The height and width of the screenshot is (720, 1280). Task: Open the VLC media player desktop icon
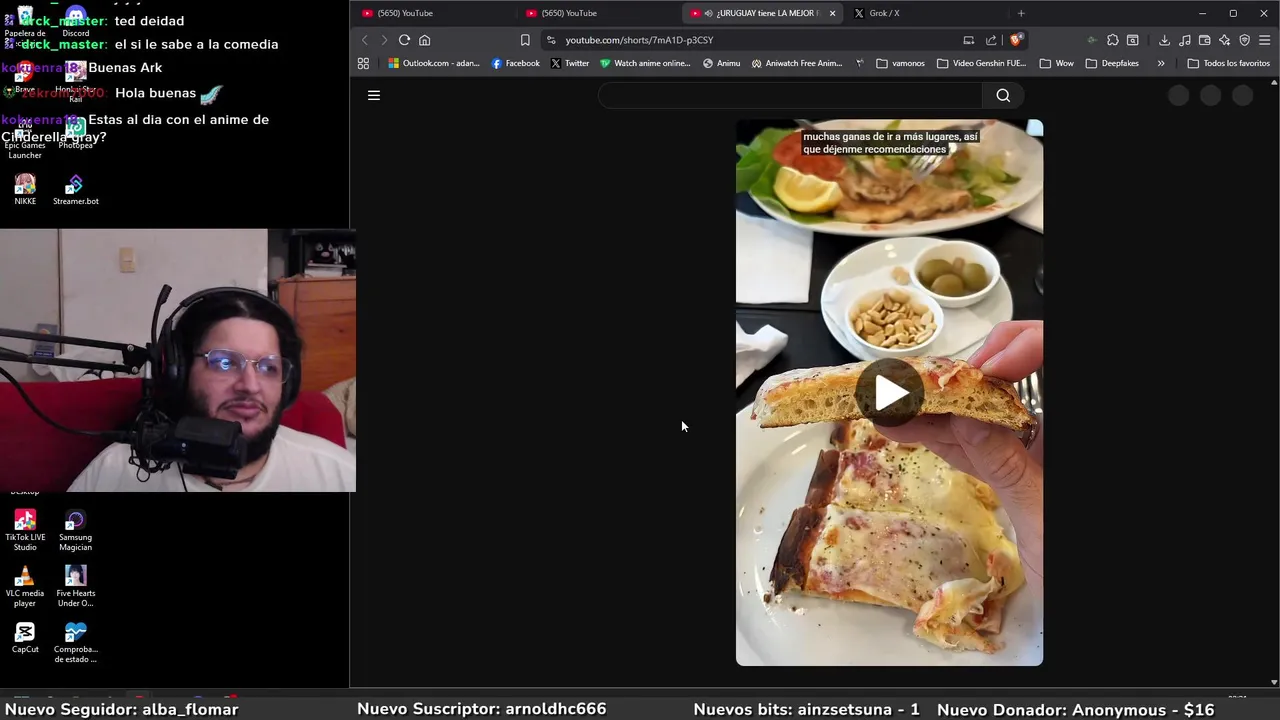(25, 586)
